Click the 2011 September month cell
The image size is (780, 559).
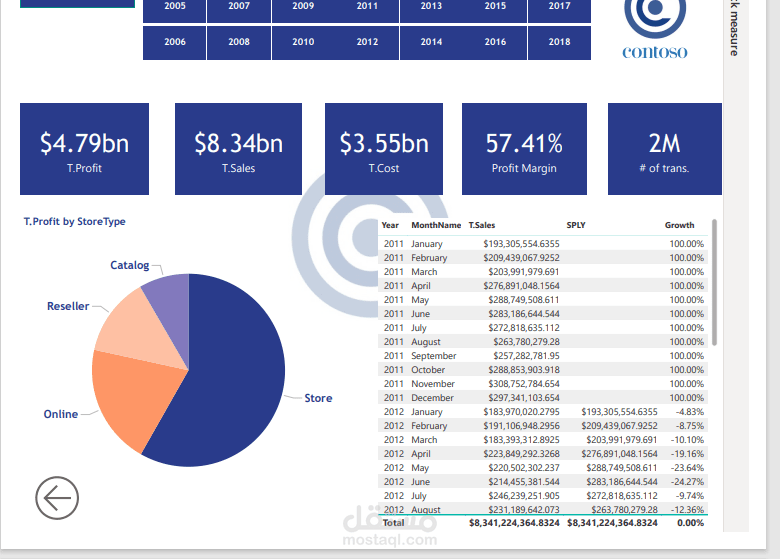(434, 356)
